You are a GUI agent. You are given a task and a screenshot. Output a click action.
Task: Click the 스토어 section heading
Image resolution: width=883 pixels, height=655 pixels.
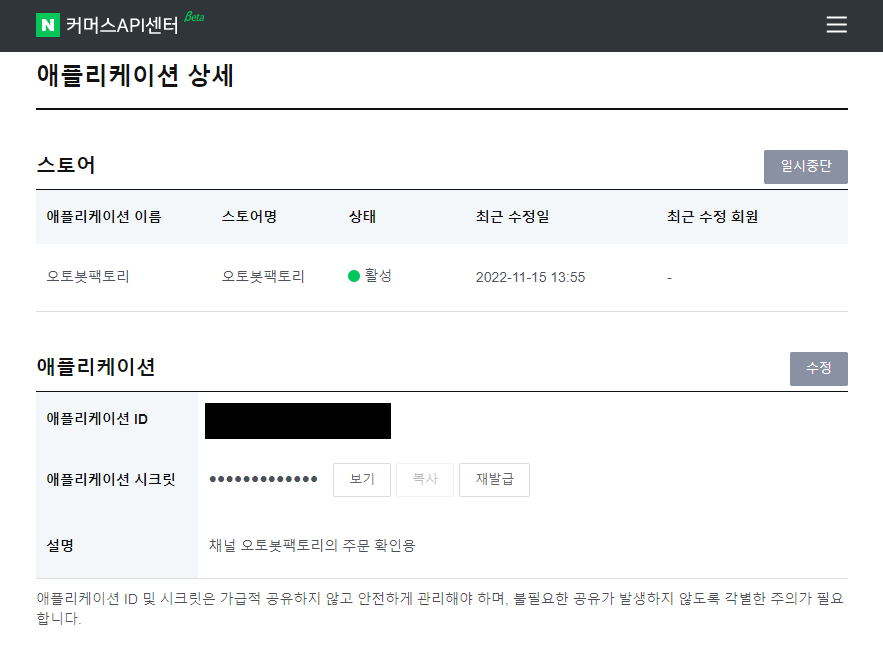tap(66, 165)
